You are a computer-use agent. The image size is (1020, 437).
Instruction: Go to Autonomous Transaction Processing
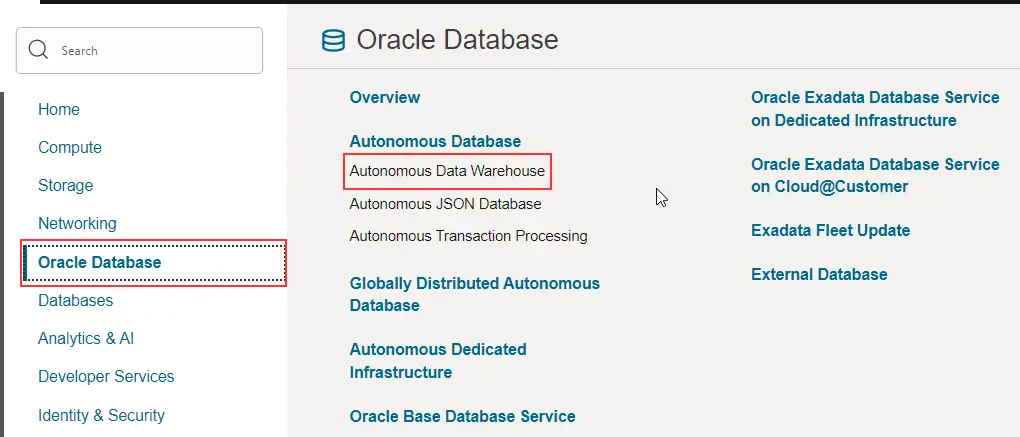(468, 236)
